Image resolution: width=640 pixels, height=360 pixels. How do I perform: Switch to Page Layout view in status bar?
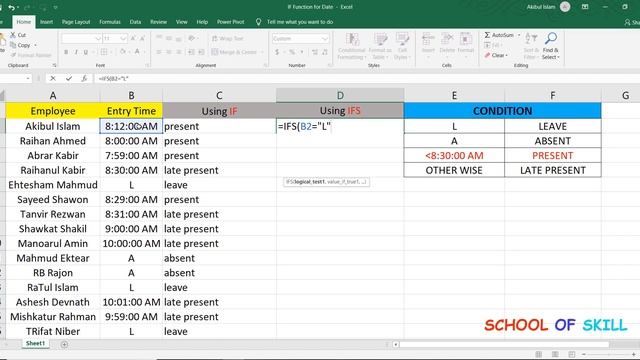555,354
